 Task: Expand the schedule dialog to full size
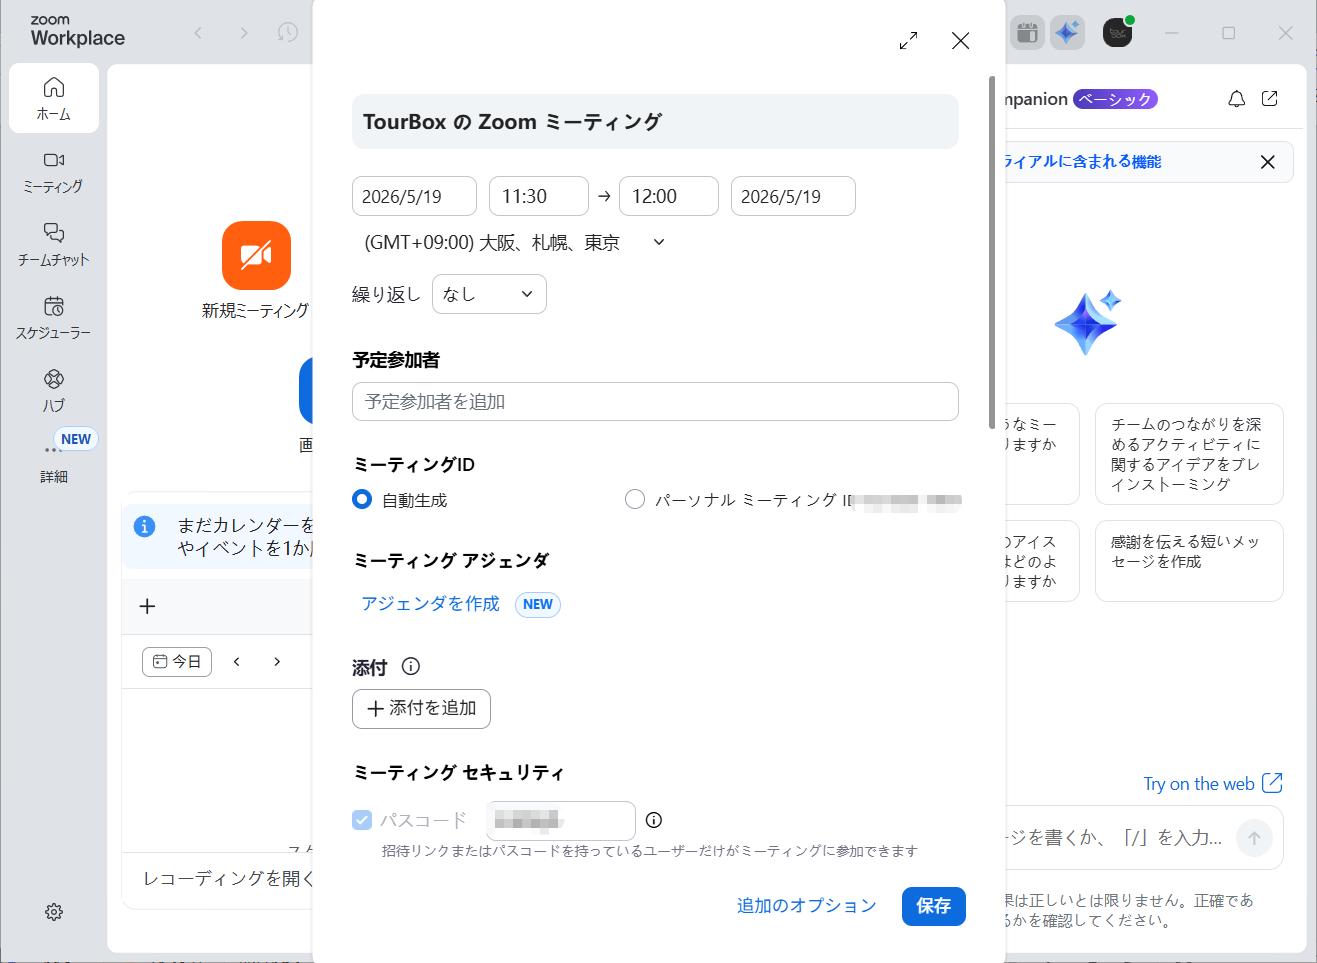coord(908,41)
